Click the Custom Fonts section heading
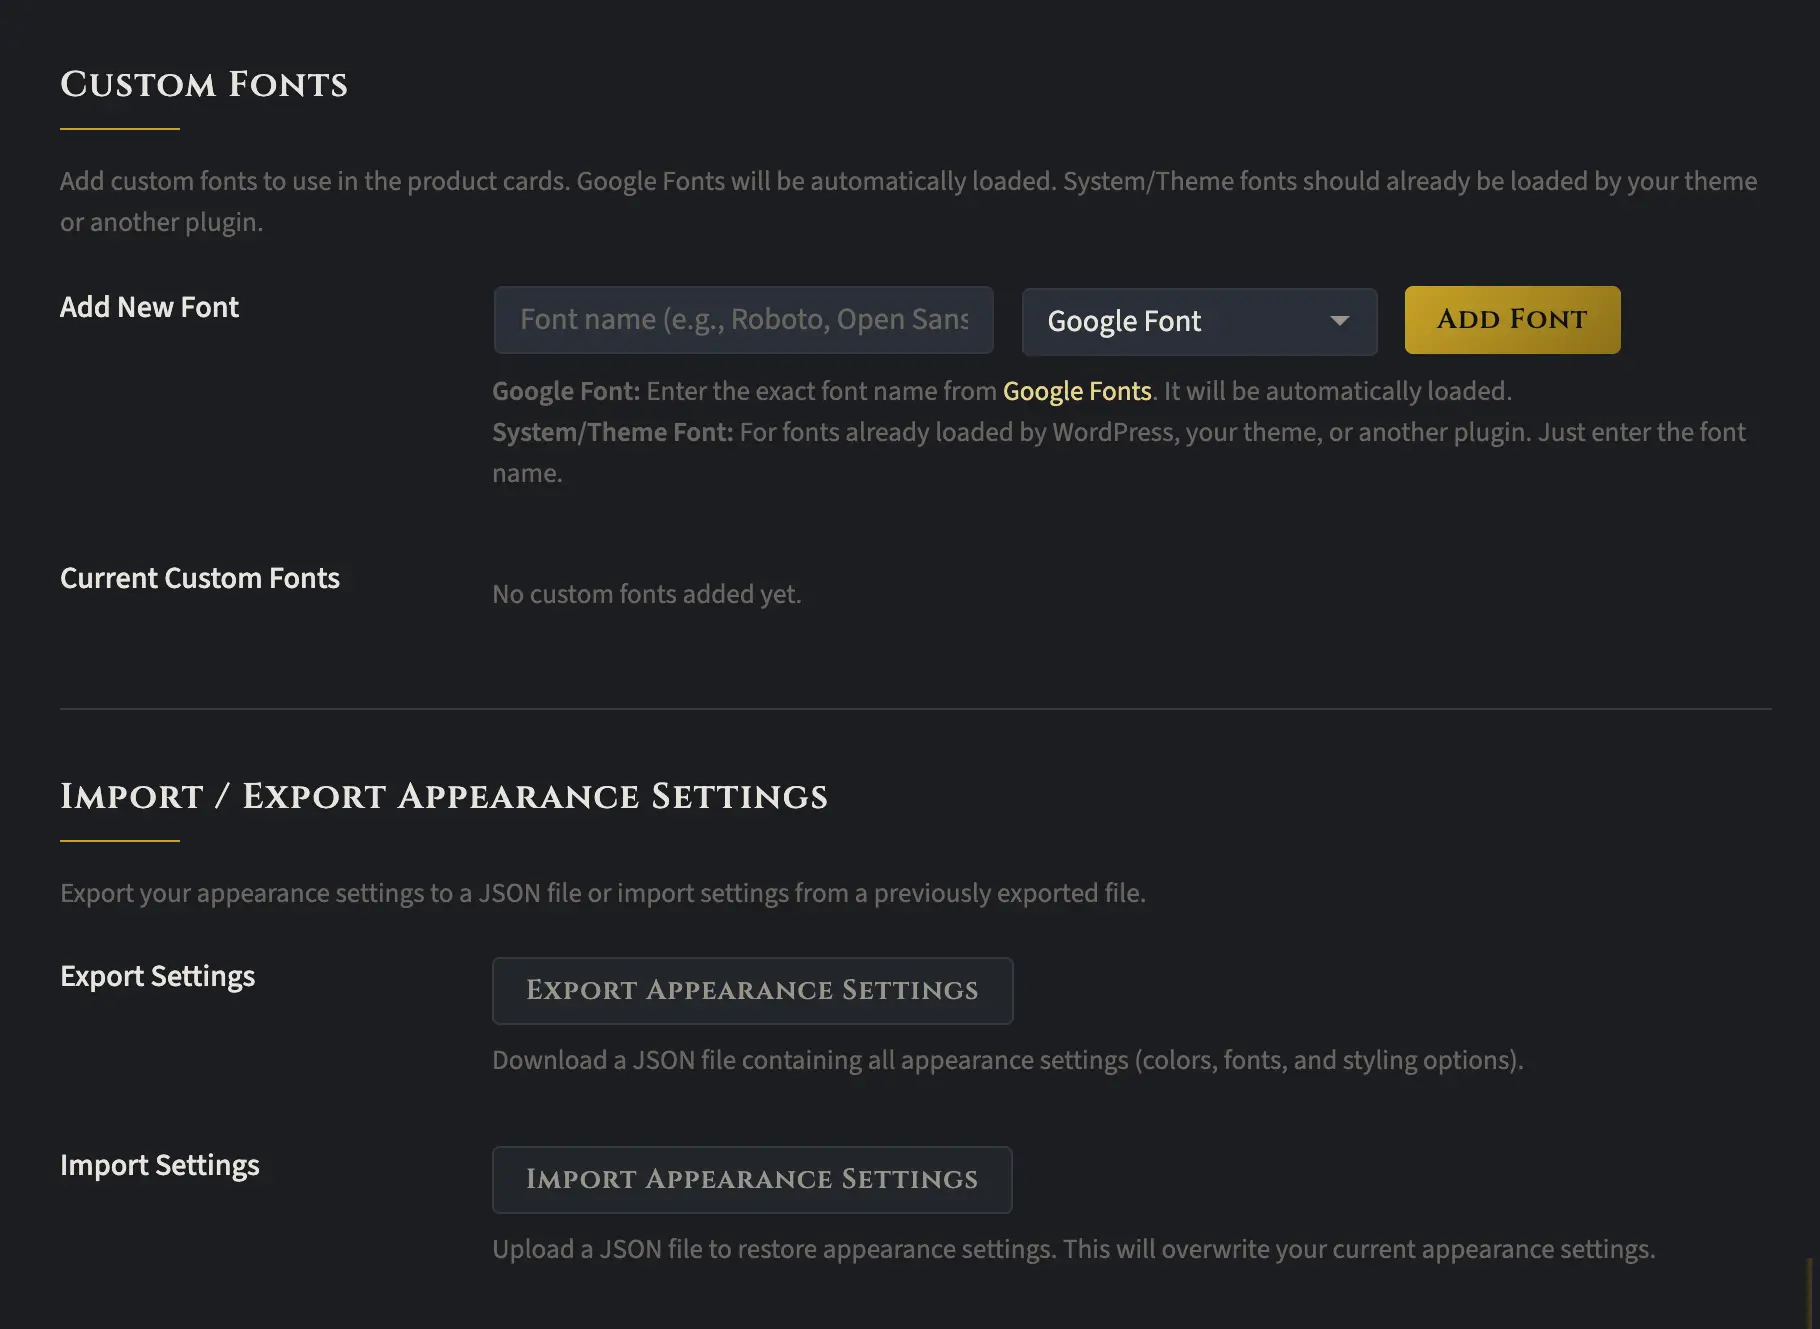The height and width of the screenshot is (1329, 1820). 204,85
